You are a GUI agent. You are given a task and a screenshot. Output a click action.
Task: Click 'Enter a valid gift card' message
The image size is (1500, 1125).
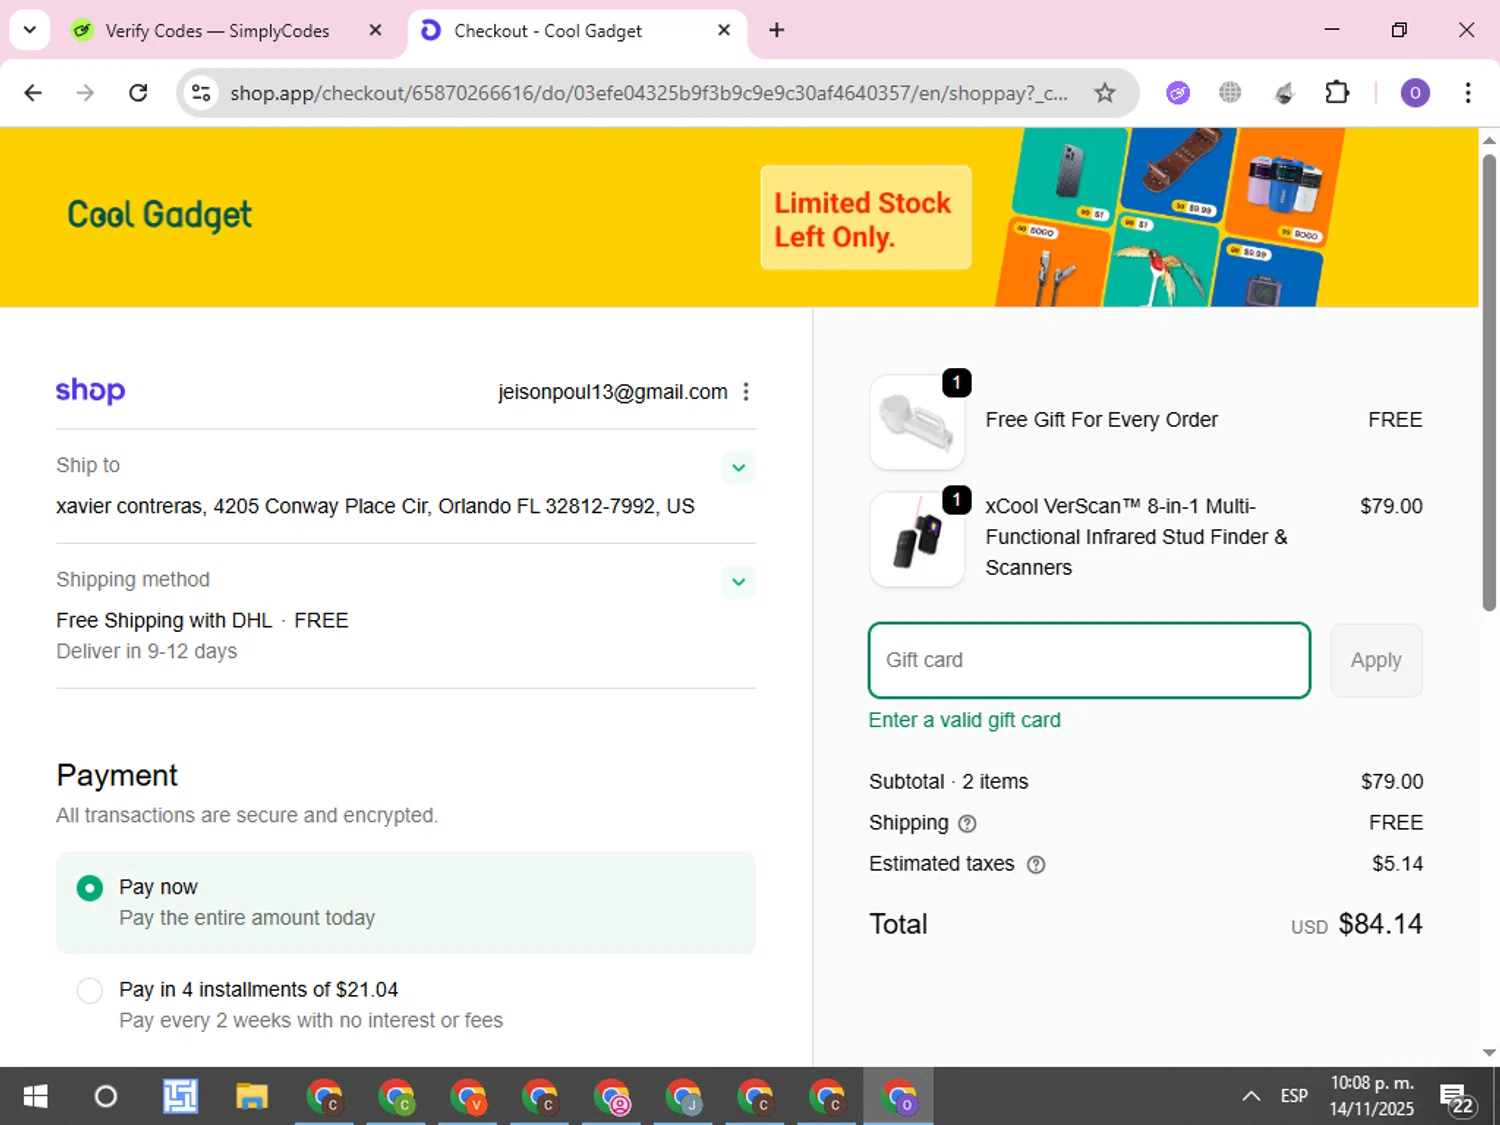[965, 720]
